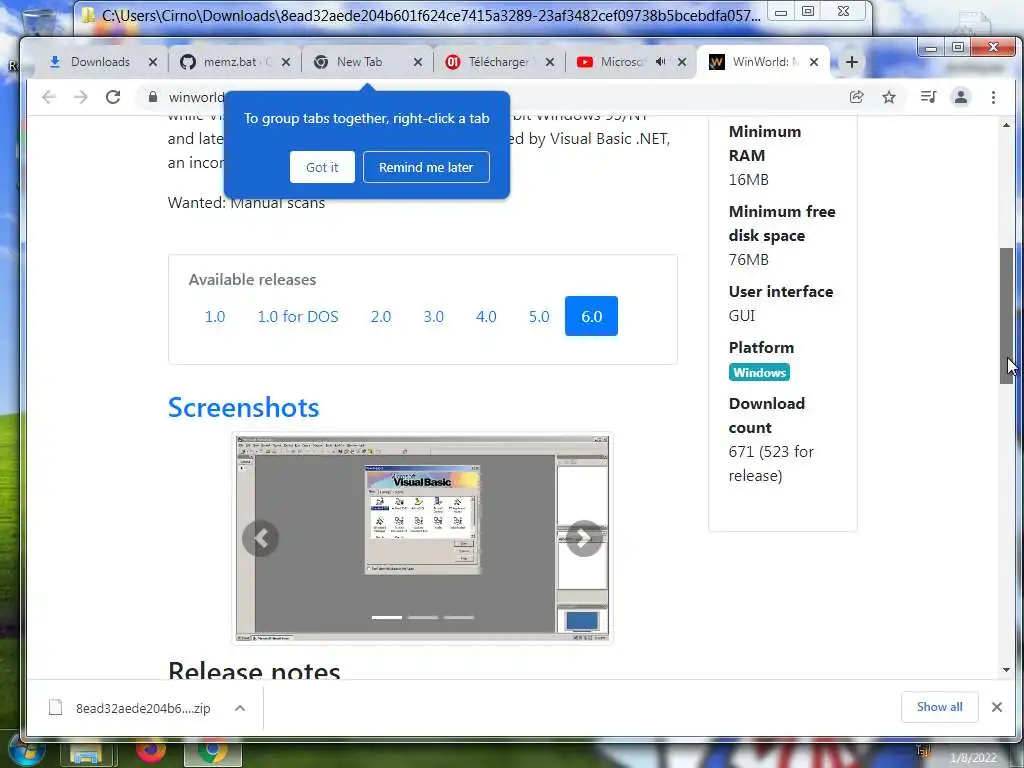
Task: Open the Chrome three-dot menu
Action: coord(993,97)
